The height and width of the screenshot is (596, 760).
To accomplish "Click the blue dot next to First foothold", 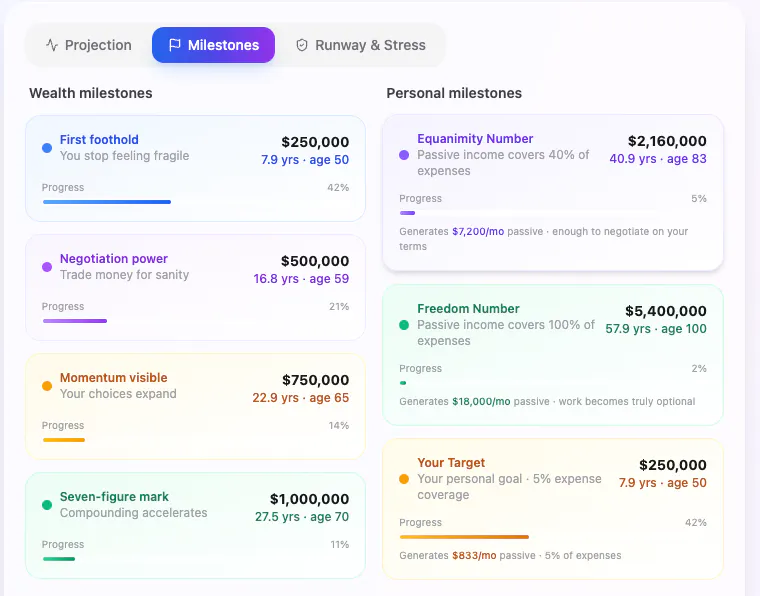I will tap(47, 148).
